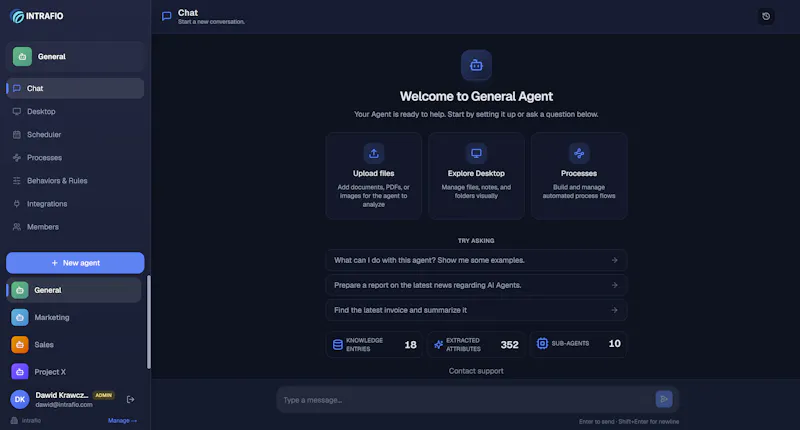Focus the Type a message input
The image size is (800, 430).
[467, 399]
